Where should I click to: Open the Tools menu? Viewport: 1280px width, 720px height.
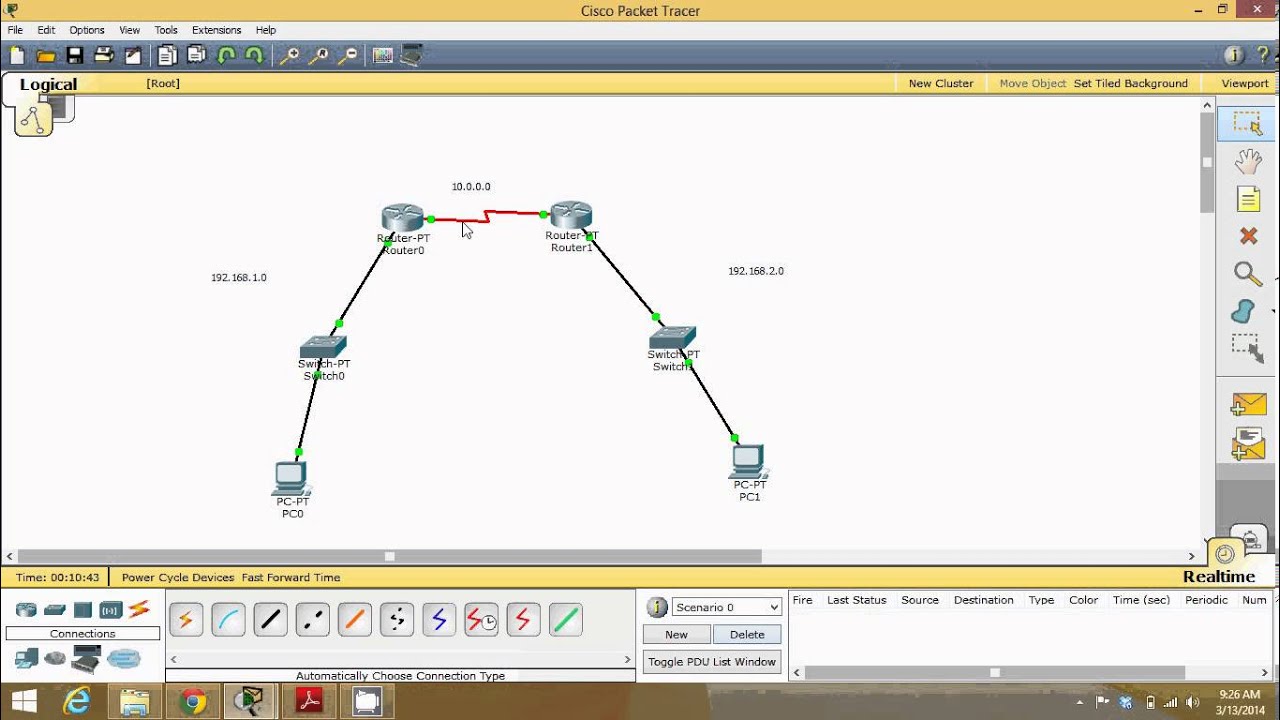coord(166,30)
